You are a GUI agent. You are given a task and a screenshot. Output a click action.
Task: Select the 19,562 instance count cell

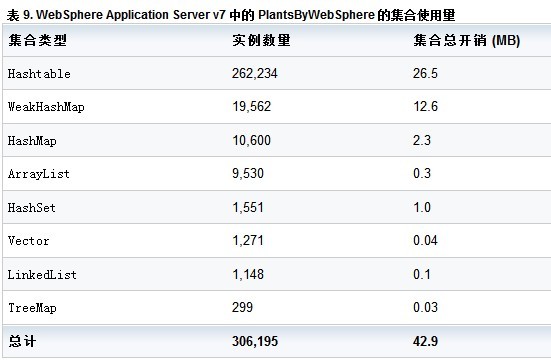tap(251, 107)
